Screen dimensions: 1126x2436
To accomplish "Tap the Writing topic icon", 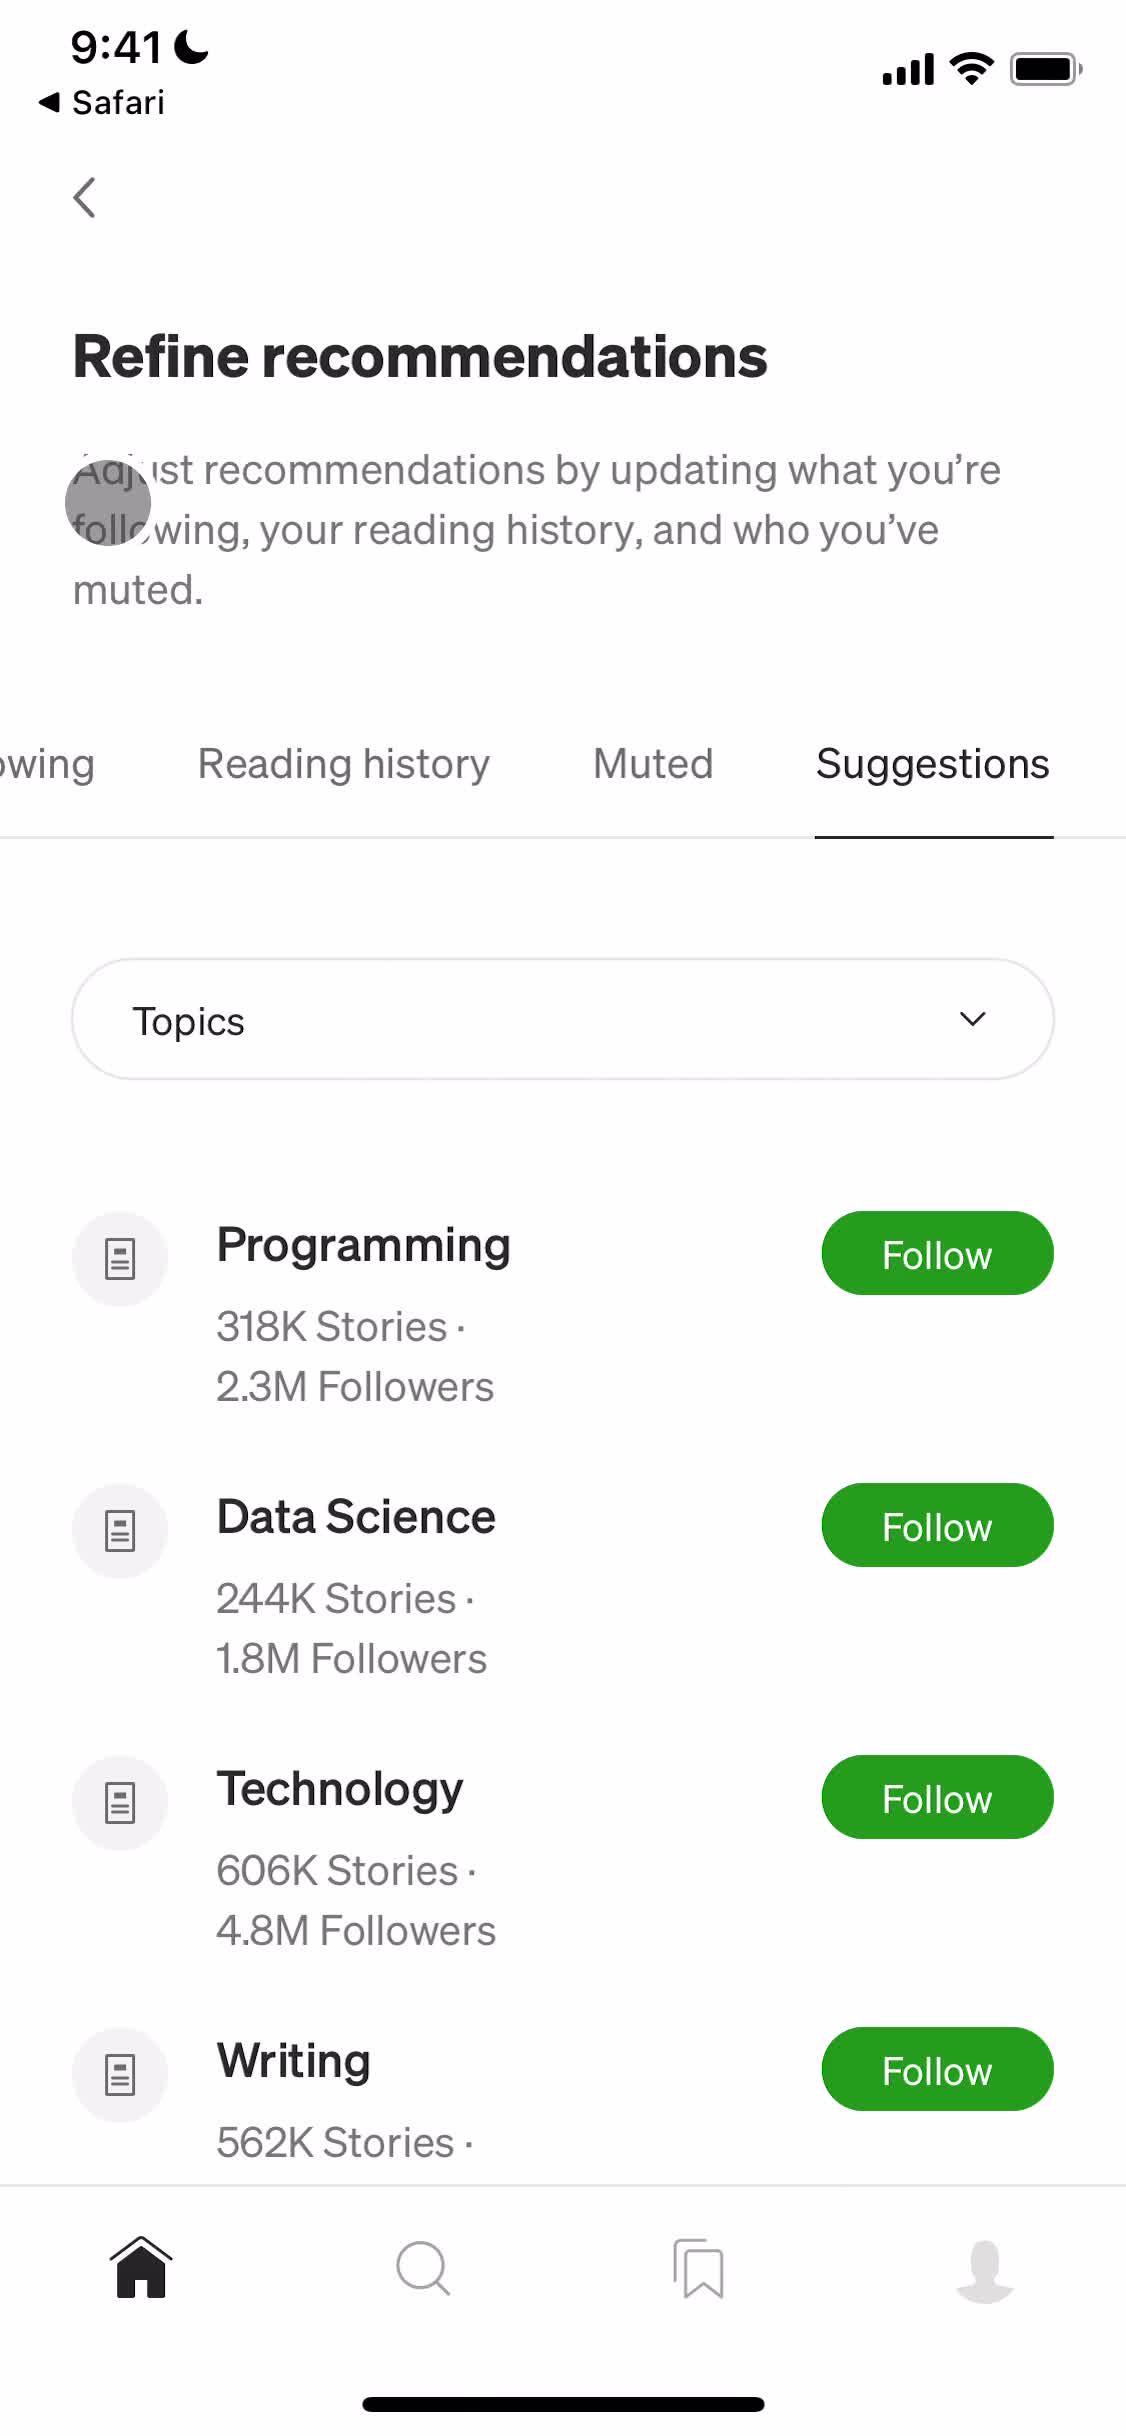I will click(120, 2075).
